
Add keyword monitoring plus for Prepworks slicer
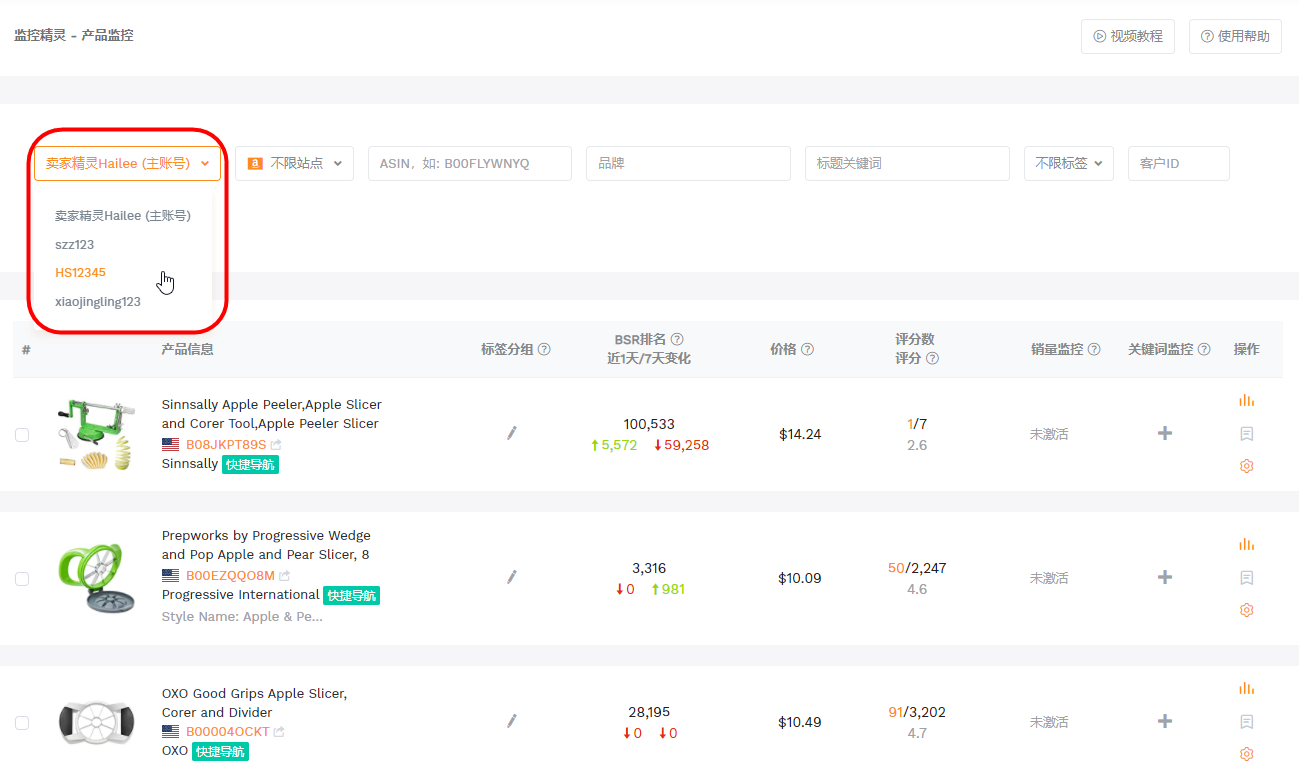click(1164, 577)
